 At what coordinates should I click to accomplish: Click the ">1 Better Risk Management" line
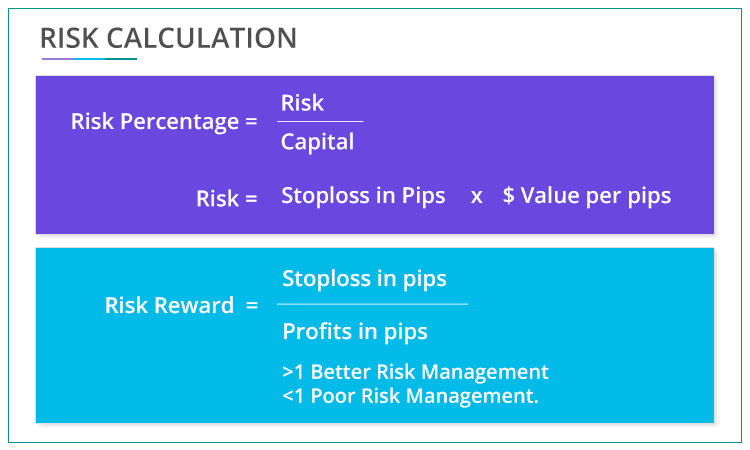415,372
